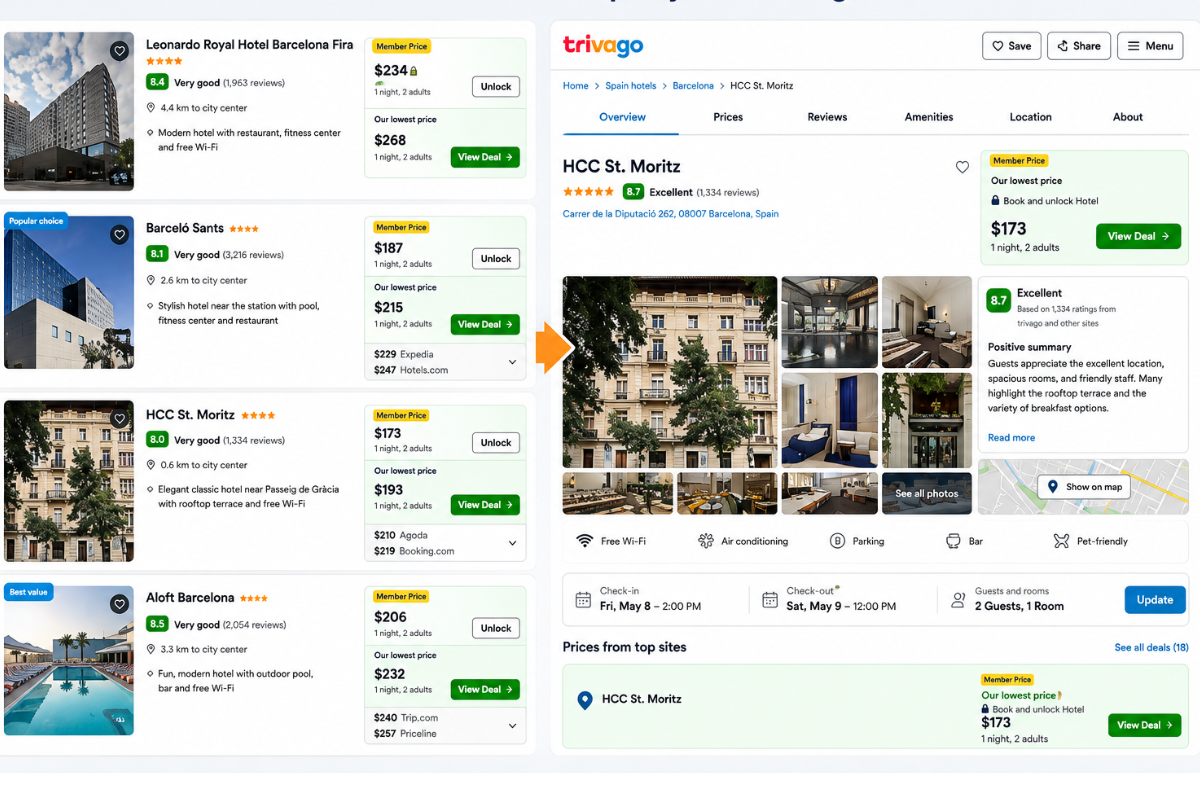
Task: Save HCC St. Moritz list card via heart
Action: (120, 420)
